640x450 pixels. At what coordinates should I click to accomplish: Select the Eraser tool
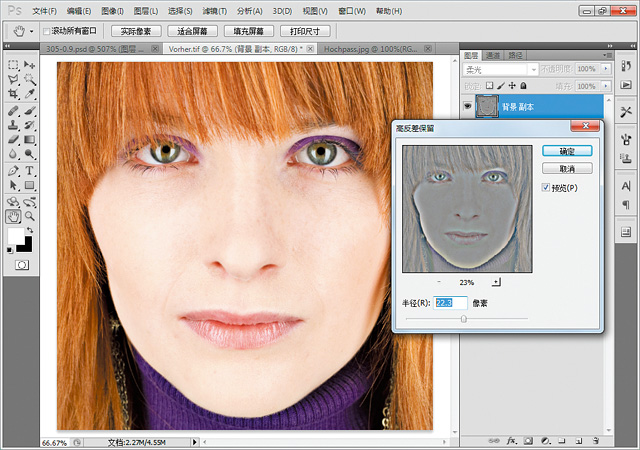(x=13, y=140)
